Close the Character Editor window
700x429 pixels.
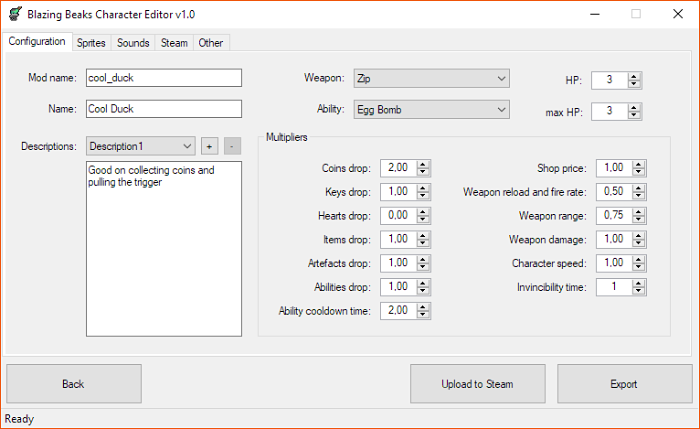pos(678,14)
